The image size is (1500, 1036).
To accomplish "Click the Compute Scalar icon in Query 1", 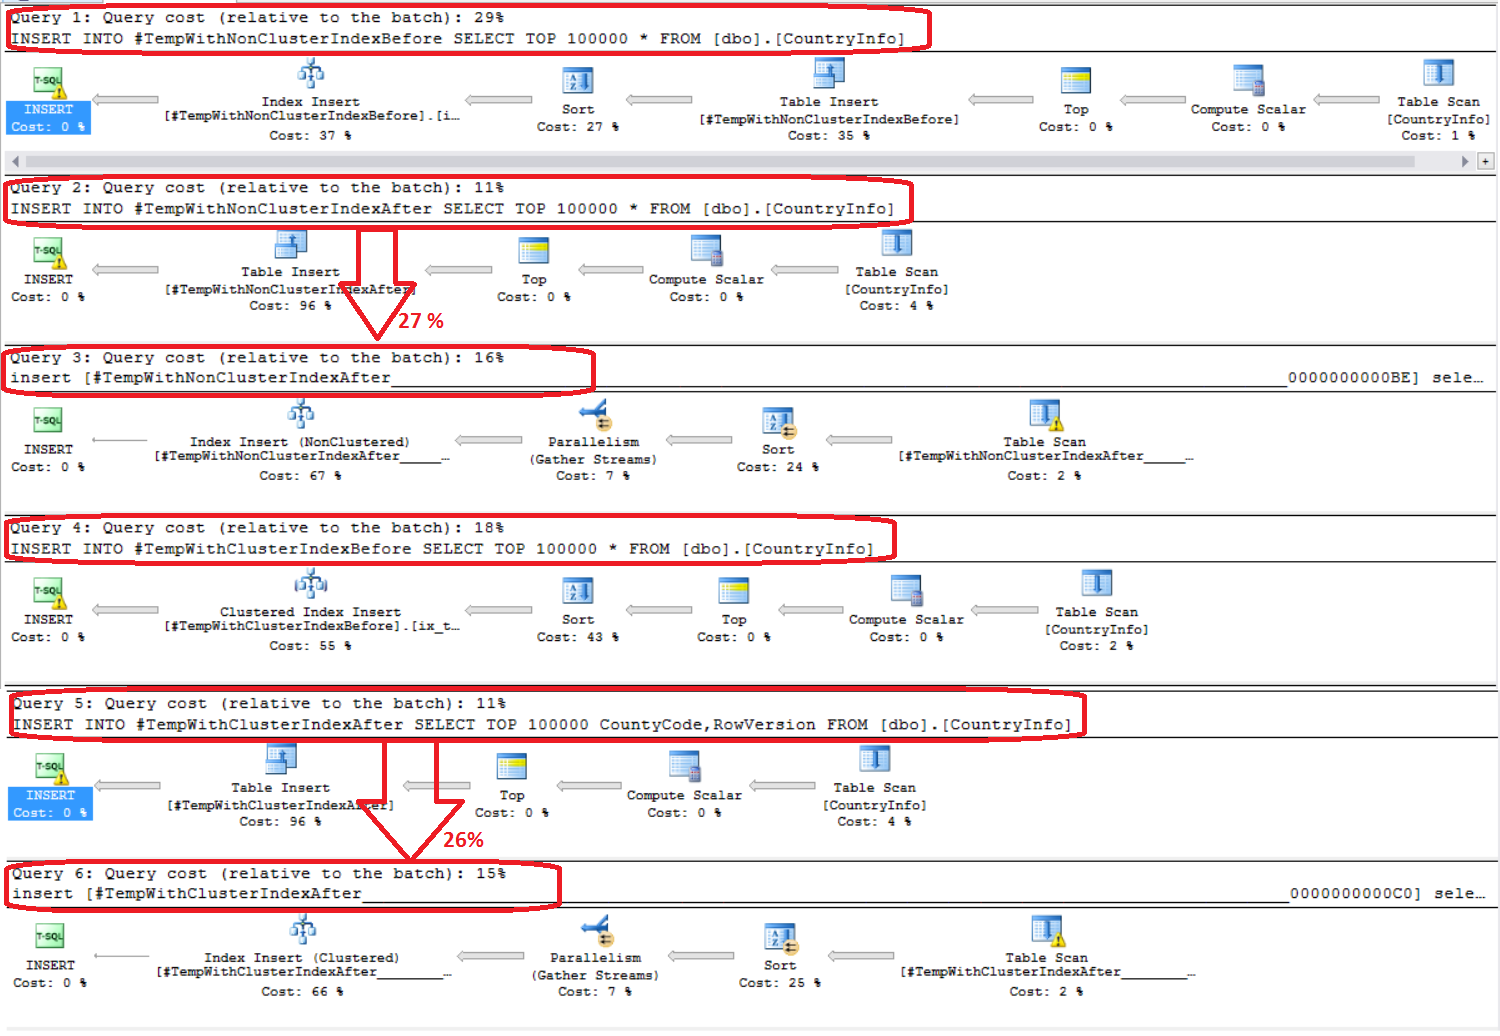I will (x=1248, y=81).
